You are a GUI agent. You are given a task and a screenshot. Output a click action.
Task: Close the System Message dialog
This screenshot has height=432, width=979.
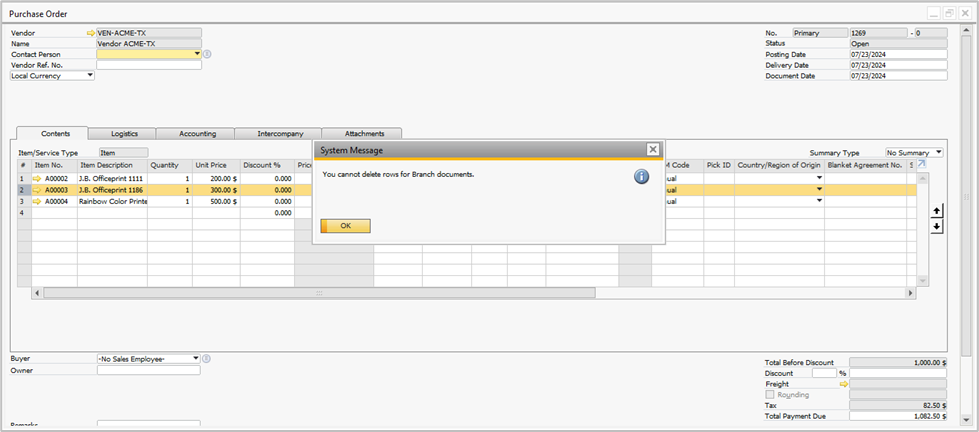pyautogui.click(x=652, y=149)
